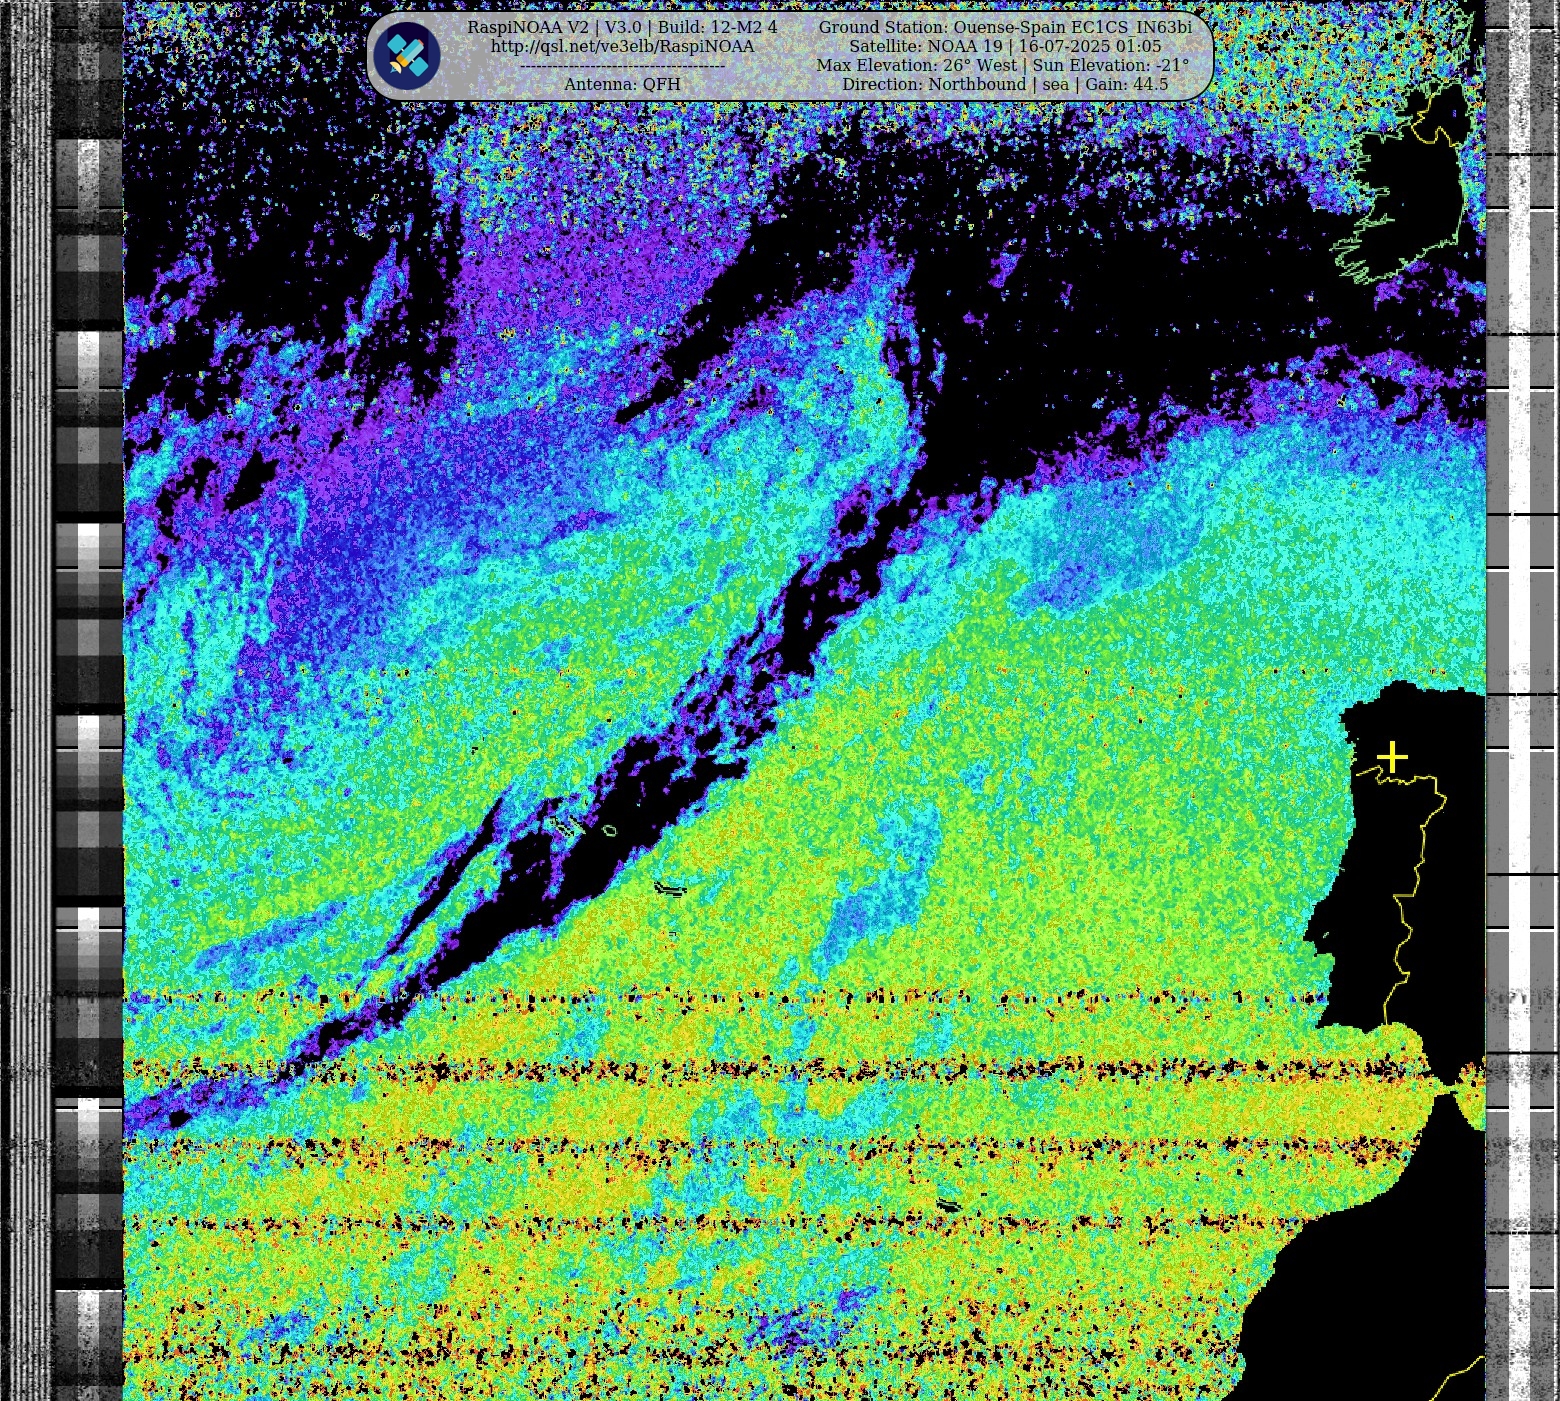The height and width of the screenshot is (1401, 1560).
Task: Click the RaspiNOAA satellite logo icon
Action: pos(407,56)
